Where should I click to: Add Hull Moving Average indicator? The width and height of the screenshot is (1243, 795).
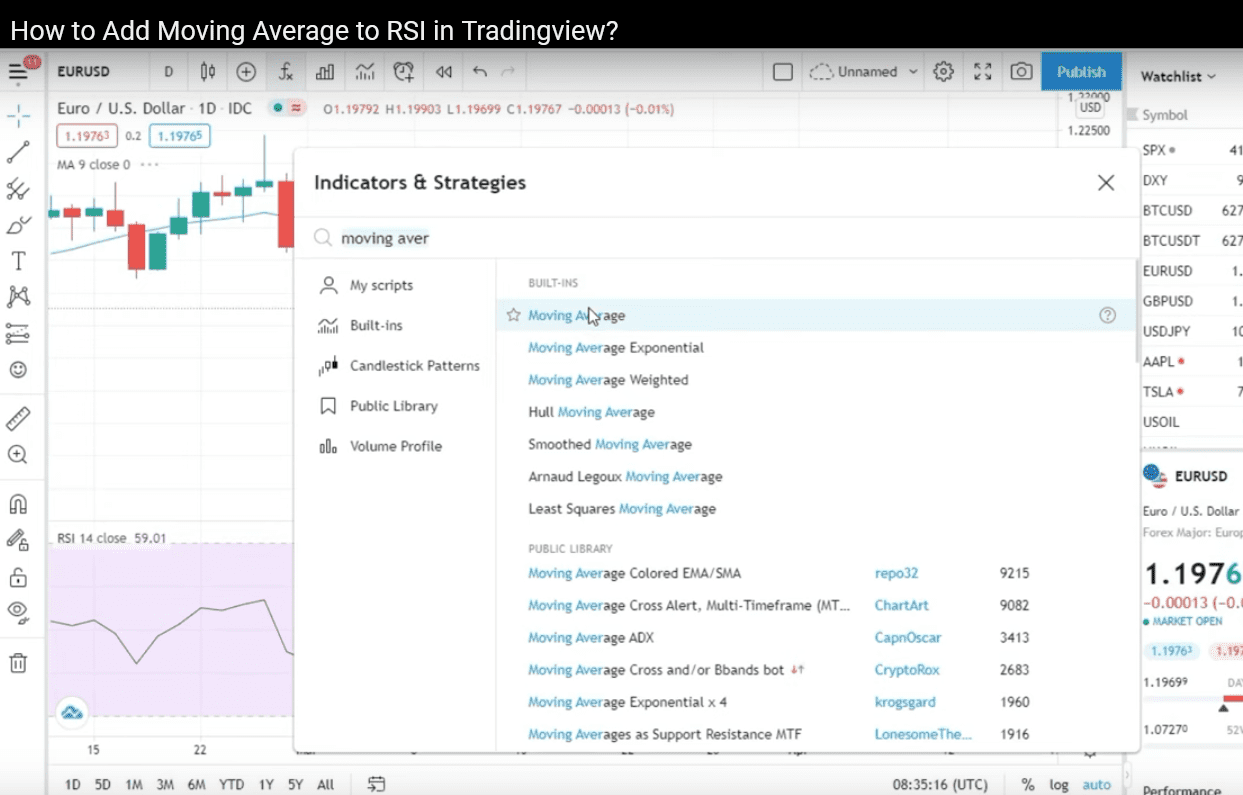591,412
